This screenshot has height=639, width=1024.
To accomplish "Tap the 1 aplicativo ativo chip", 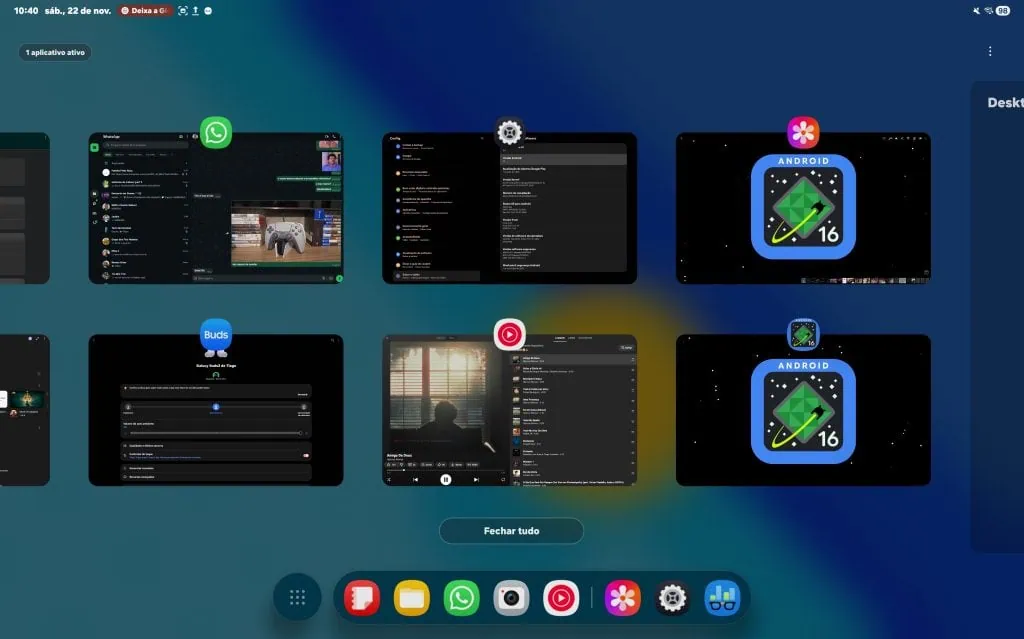I will [54, 51].
